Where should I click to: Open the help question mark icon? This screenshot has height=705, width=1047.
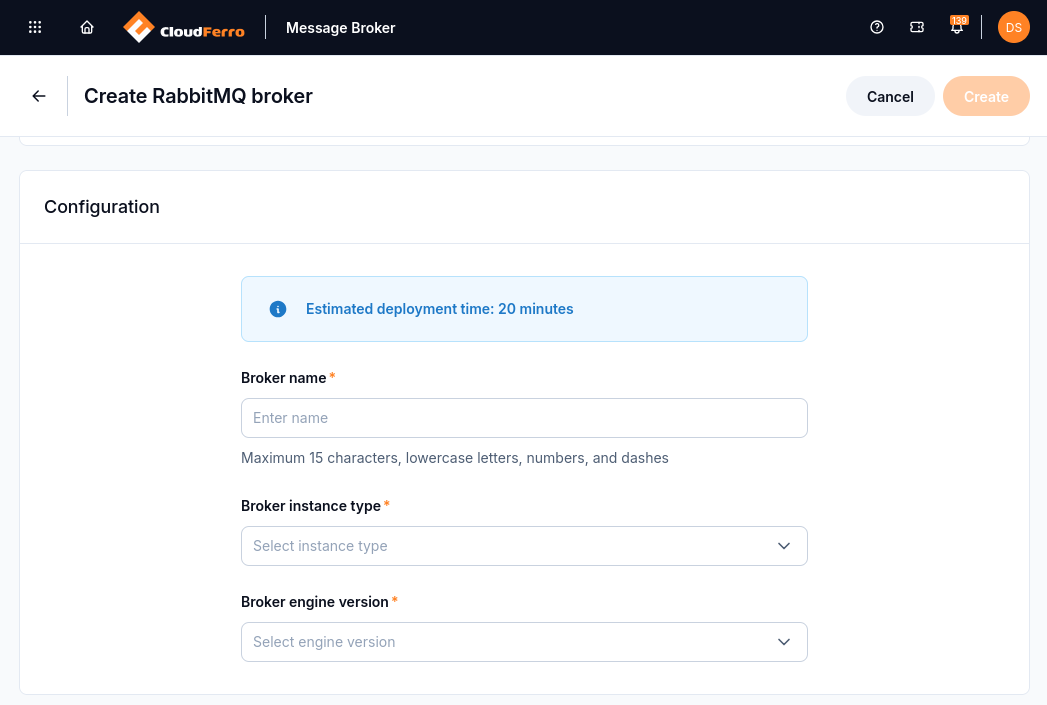[x=877, y=27]
